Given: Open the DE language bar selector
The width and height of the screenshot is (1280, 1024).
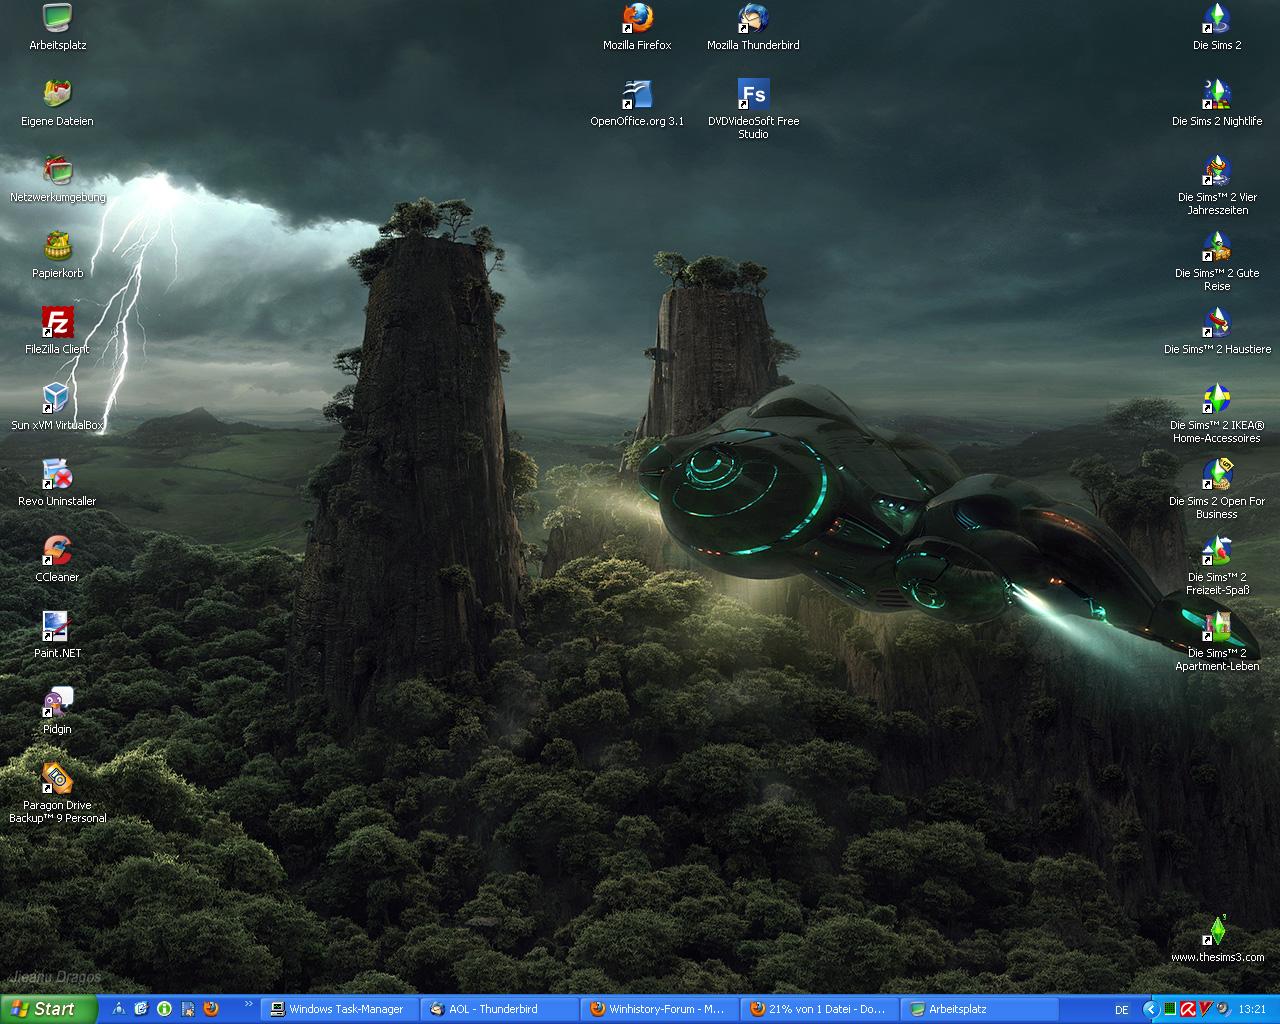Looking at the screenshot, I should tap(1121, 1010).
